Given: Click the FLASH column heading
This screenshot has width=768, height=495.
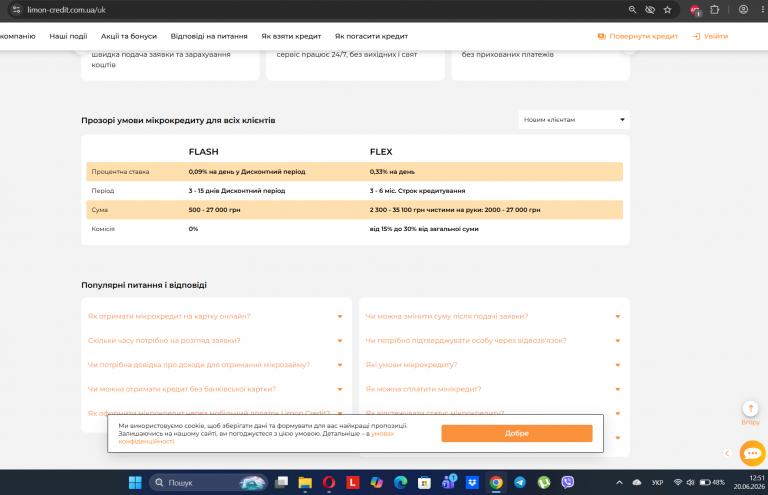Looking at the screenshot, I should tap(203, 152).
